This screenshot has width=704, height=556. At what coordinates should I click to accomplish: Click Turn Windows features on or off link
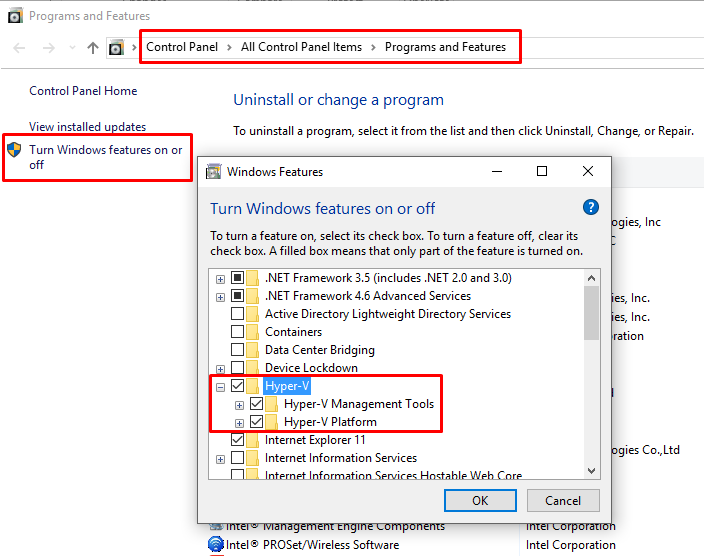(x=106, y=157)
